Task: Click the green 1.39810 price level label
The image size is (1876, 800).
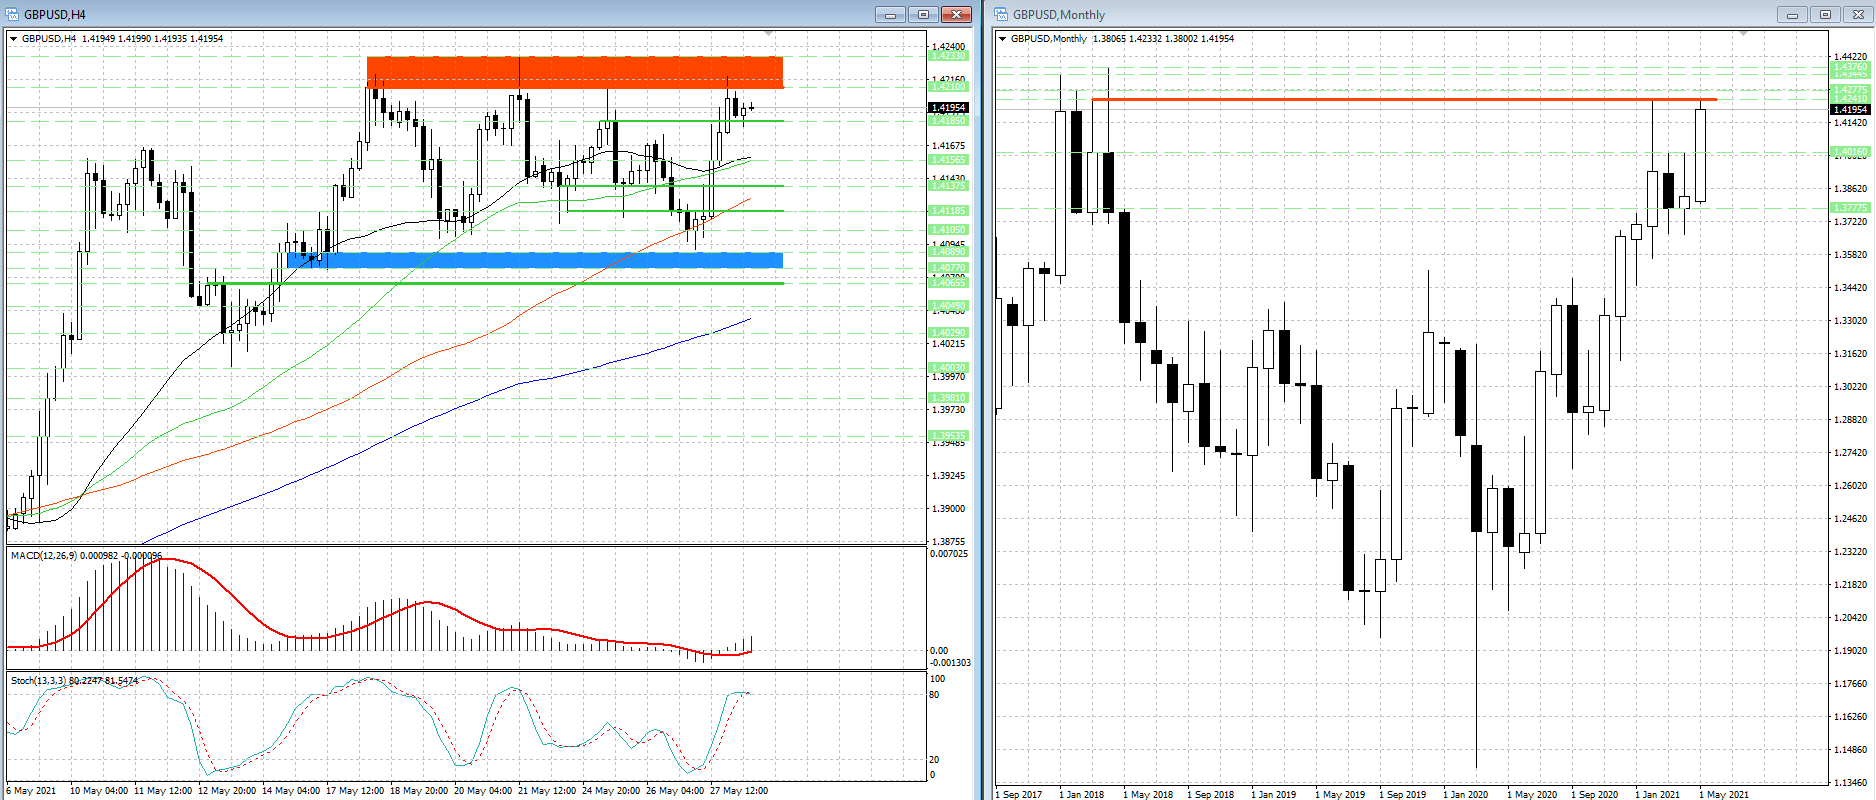Action: [x=948, y=398]
